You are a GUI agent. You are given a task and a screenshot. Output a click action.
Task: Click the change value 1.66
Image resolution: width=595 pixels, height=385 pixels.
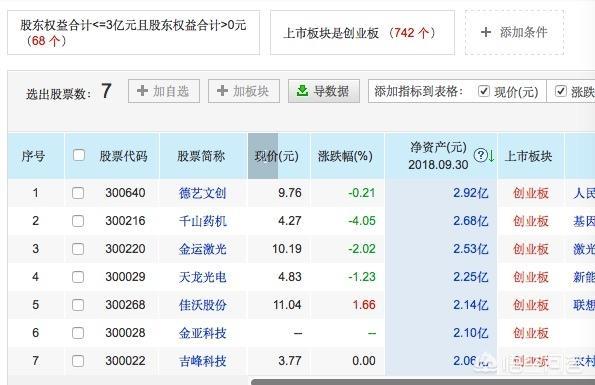pos(364,305)
